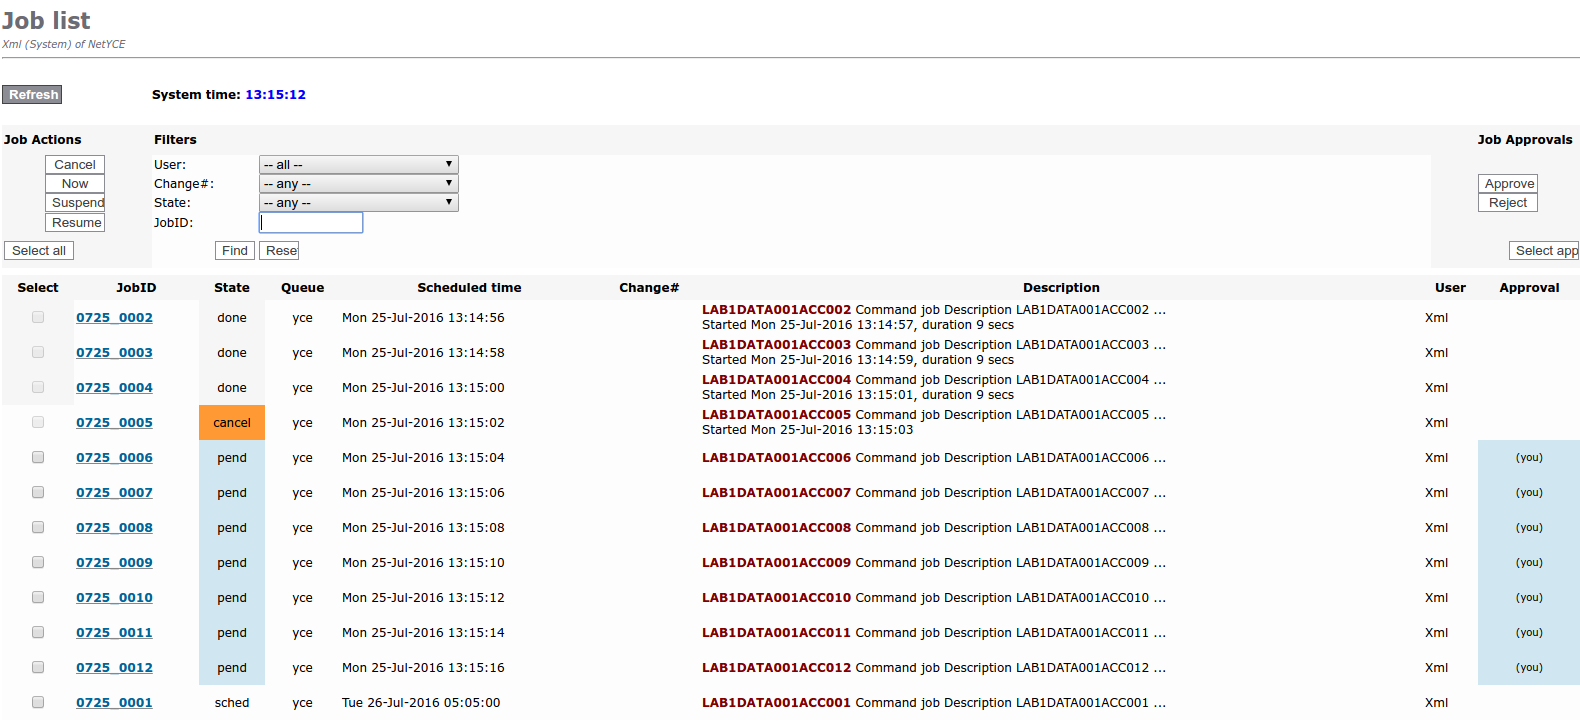Viewport: 1580px width, 724px height.
Task: Open the State filter dropdown
Action: pyautogui.click(x=358, y=203)
